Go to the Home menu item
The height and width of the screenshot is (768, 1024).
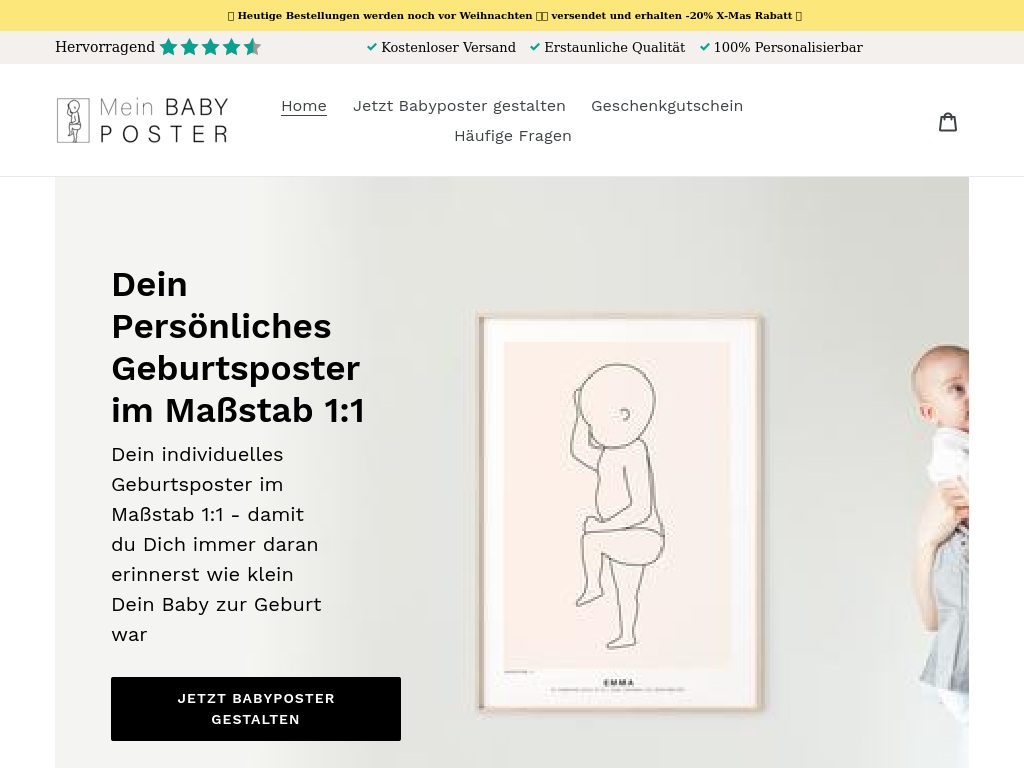pyautogui.click(x=304, y=106)
